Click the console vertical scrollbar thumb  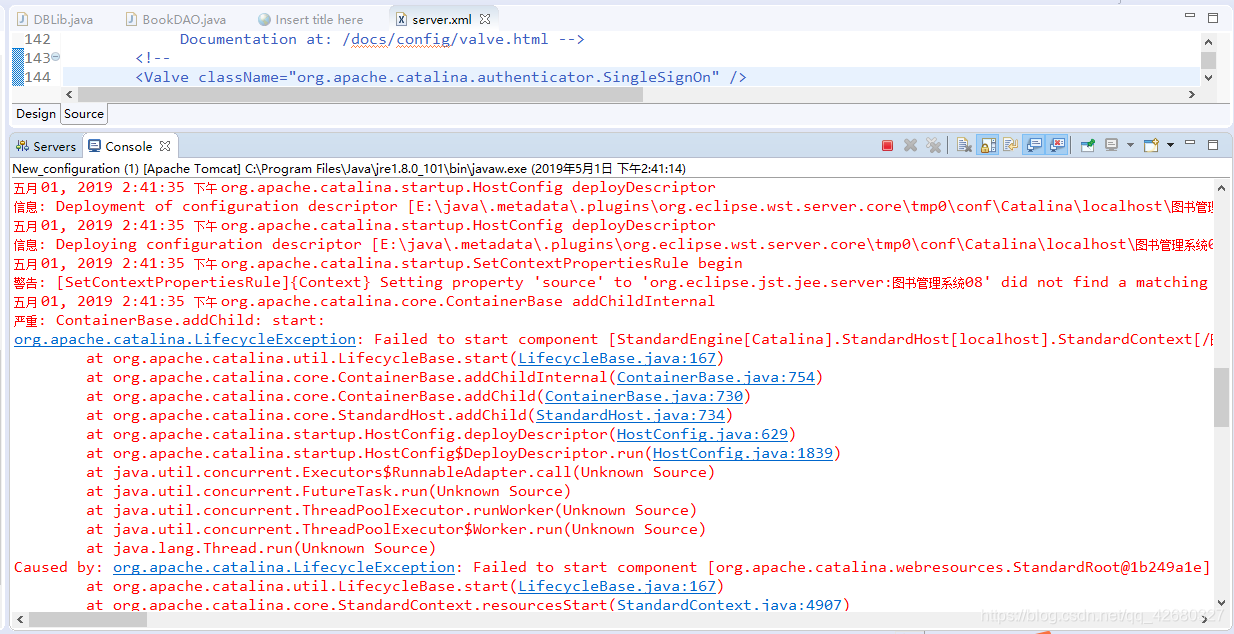1221,397
